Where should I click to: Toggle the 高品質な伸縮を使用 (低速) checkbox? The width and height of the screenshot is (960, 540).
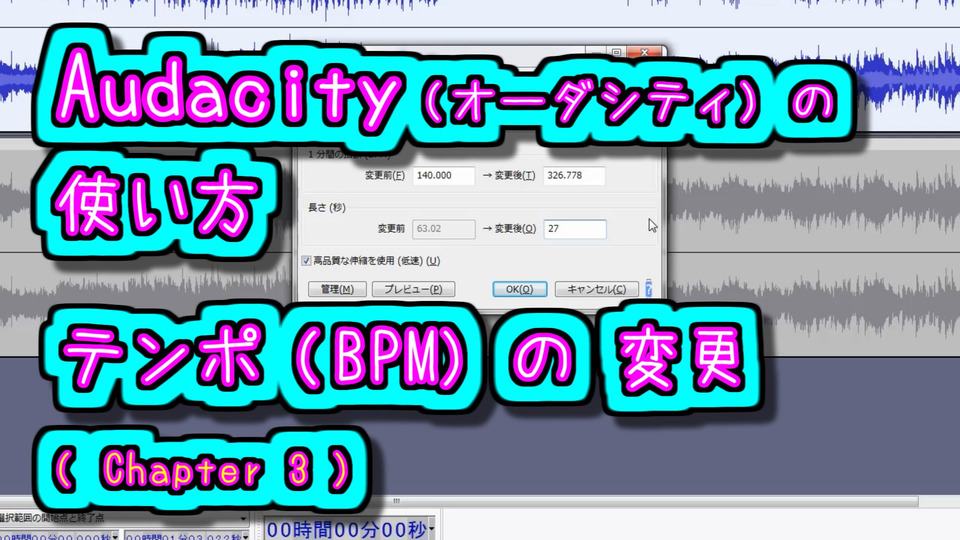tap(306, 261)
